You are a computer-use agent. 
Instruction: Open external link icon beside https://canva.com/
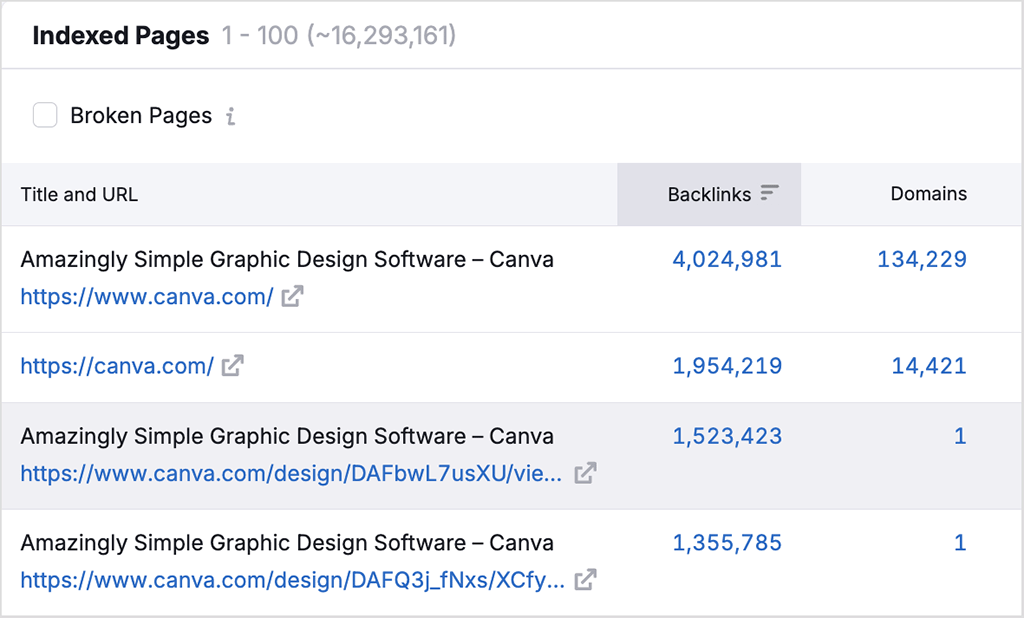click(232, 365)
